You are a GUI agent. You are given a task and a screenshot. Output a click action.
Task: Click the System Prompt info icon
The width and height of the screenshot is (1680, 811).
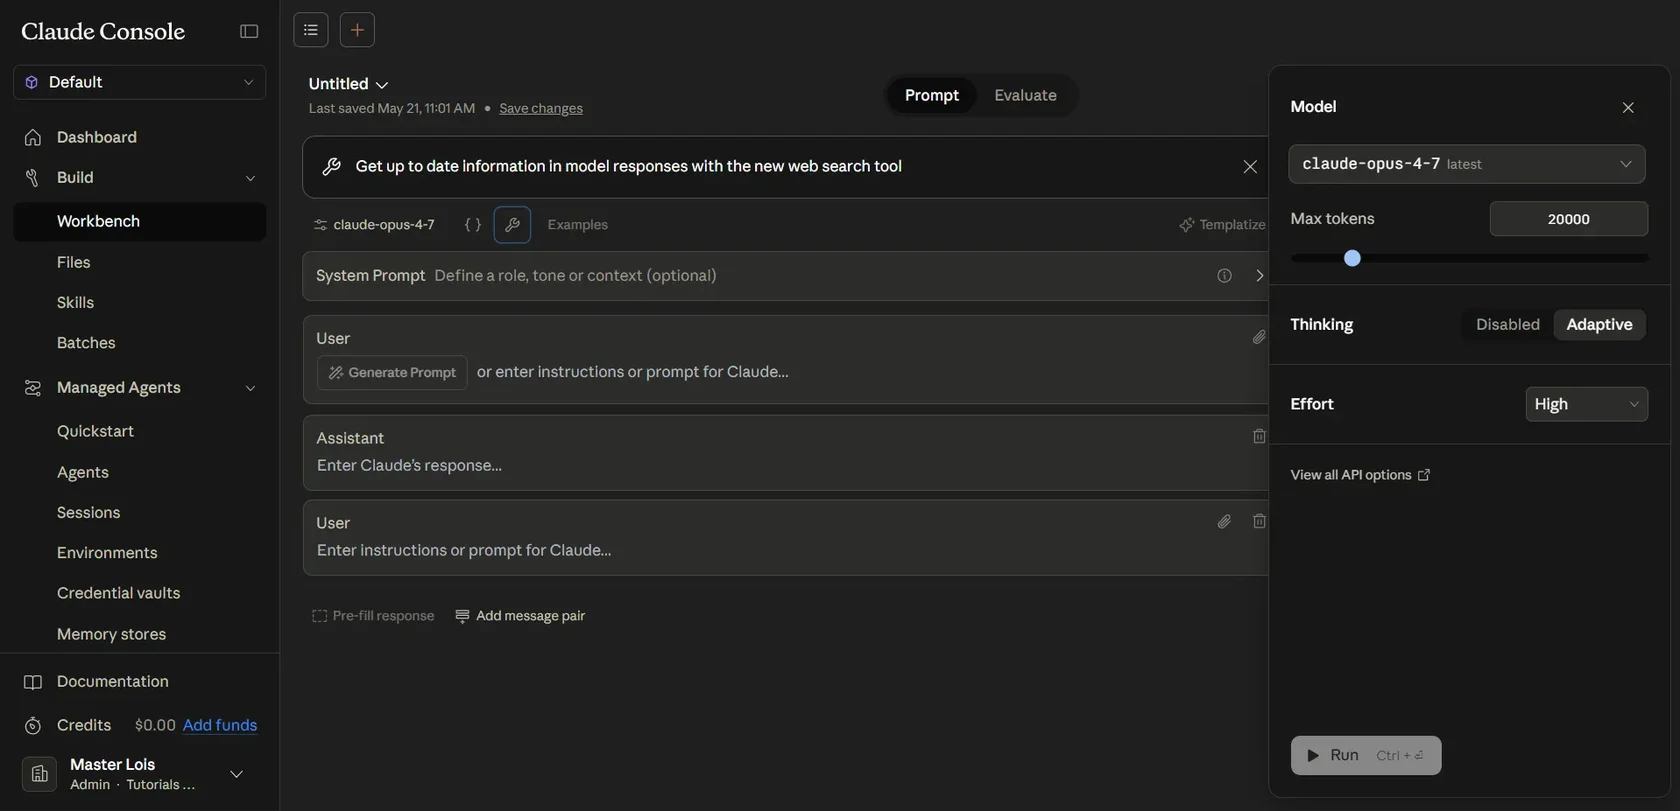(x=1224, y=276)
